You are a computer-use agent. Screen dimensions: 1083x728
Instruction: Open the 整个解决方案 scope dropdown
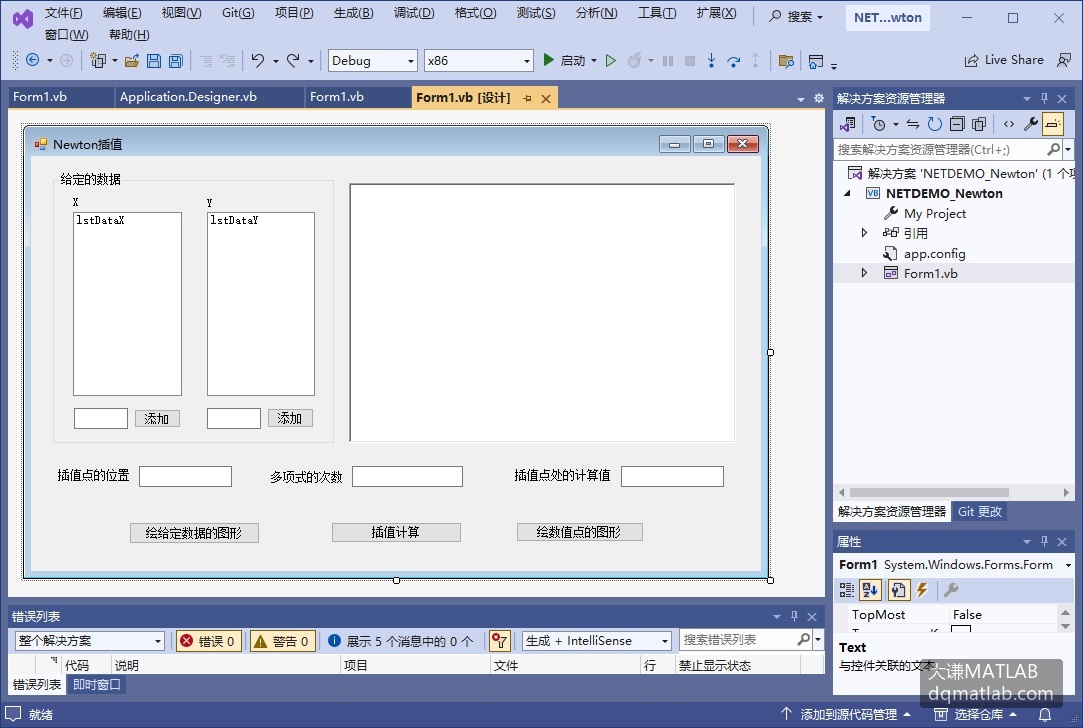click(90, 641)
